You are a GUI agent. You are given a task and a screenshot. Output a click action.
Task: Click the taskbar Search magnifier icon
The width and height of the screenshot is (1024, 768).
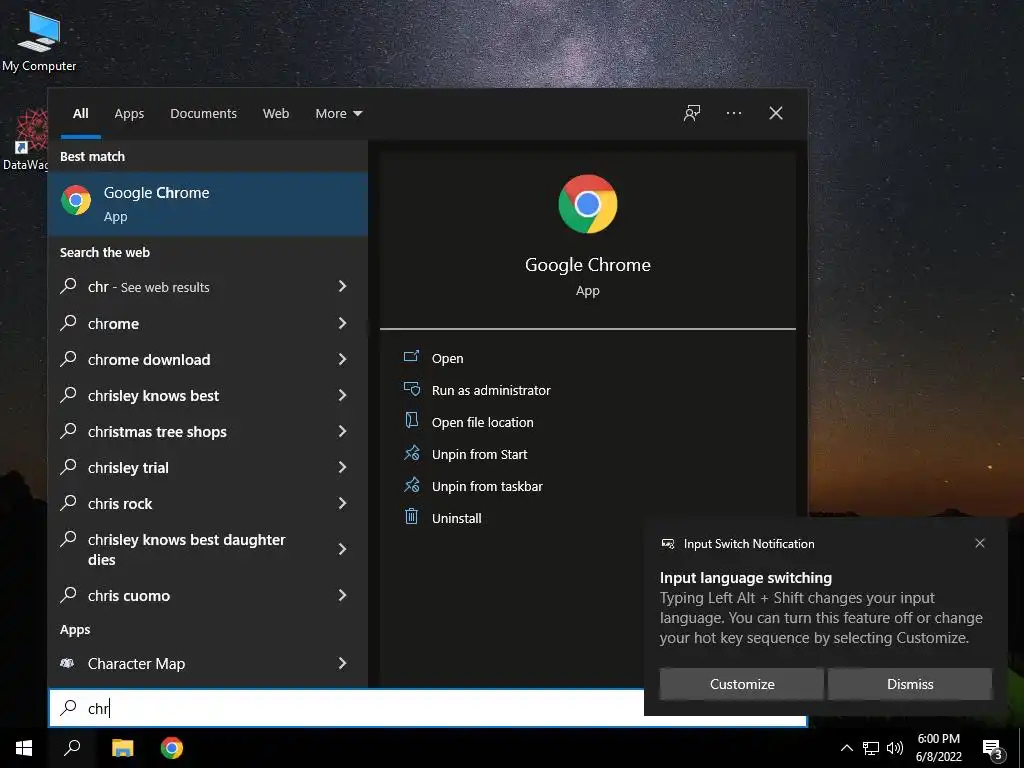[x=72, y=748]
